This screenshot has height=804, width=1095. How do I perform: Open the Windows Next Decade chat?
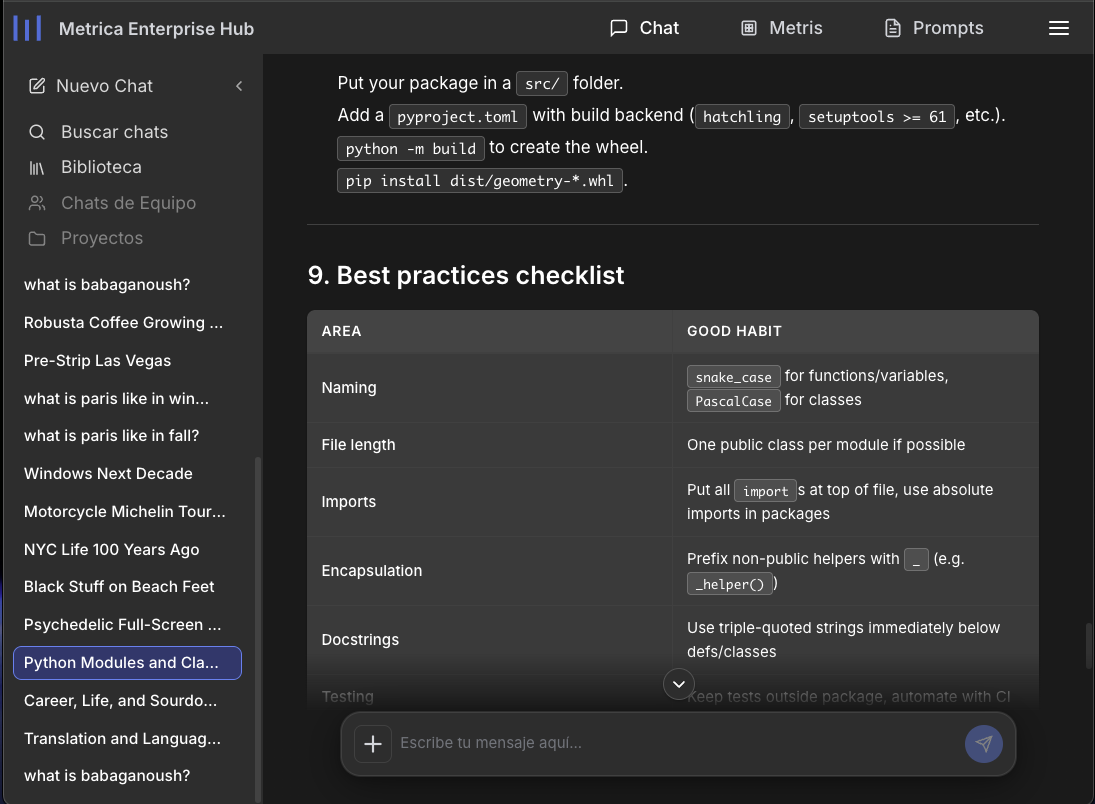coord(108,474)
